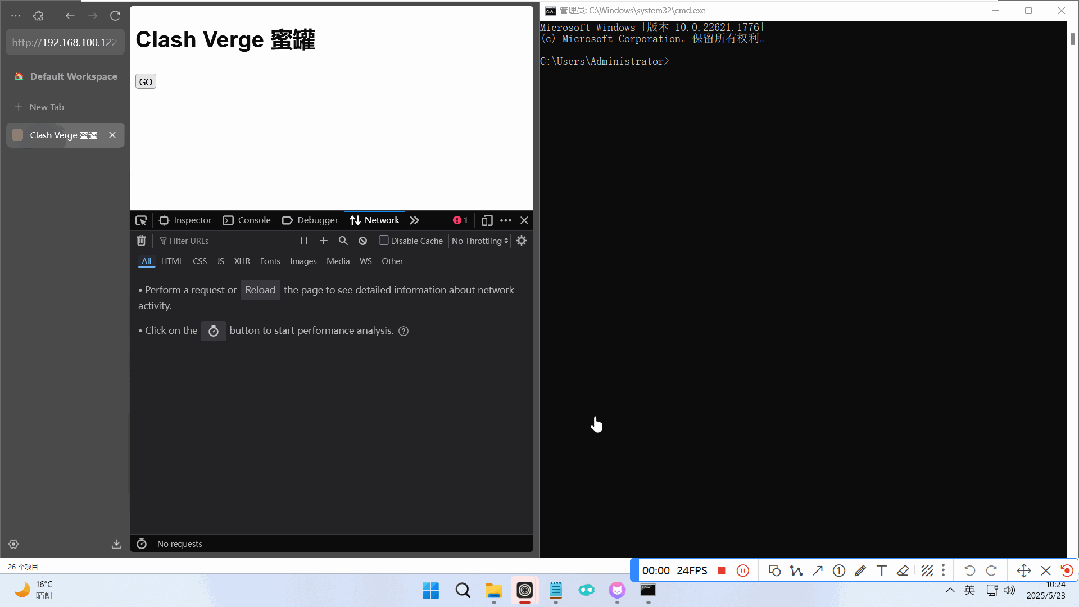Filter requests by HTML
This screenshot has height=607, width=1079.
click(172, 262)
